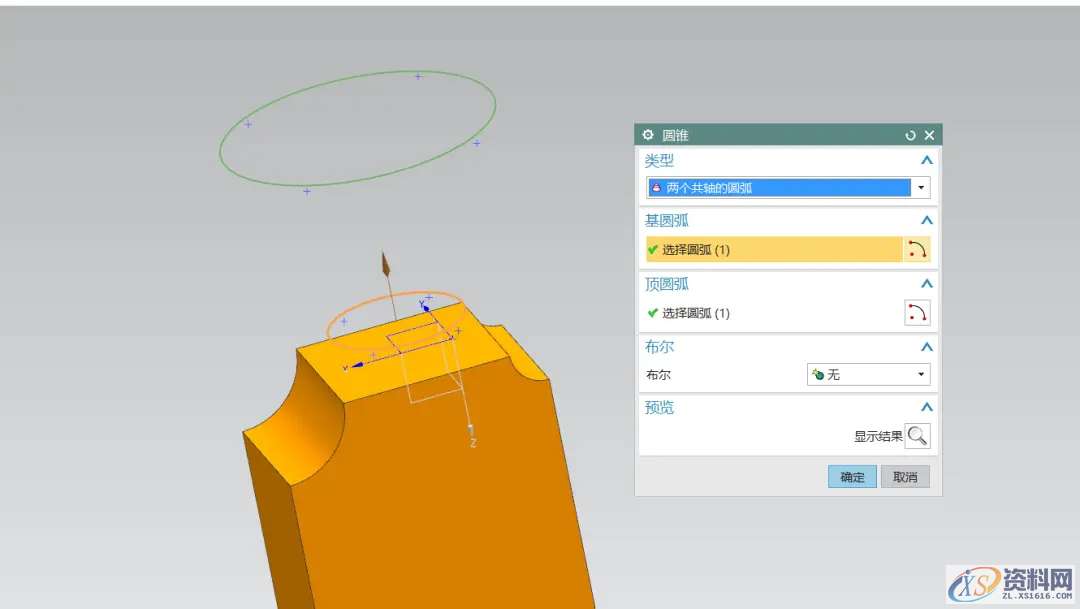
Task: Collapse the 类型 section
Action: point(926,160)
